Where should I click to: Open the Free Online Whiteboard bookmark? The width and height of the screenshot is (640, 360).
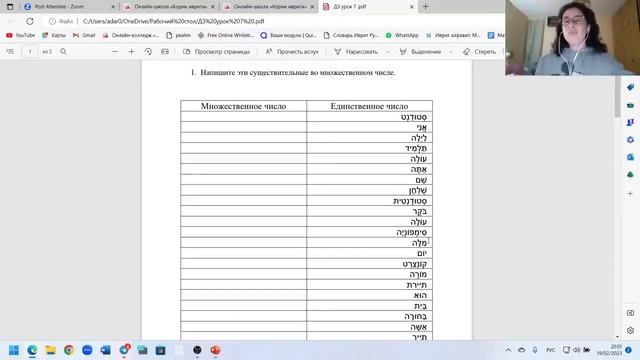[x=226, y=36]
